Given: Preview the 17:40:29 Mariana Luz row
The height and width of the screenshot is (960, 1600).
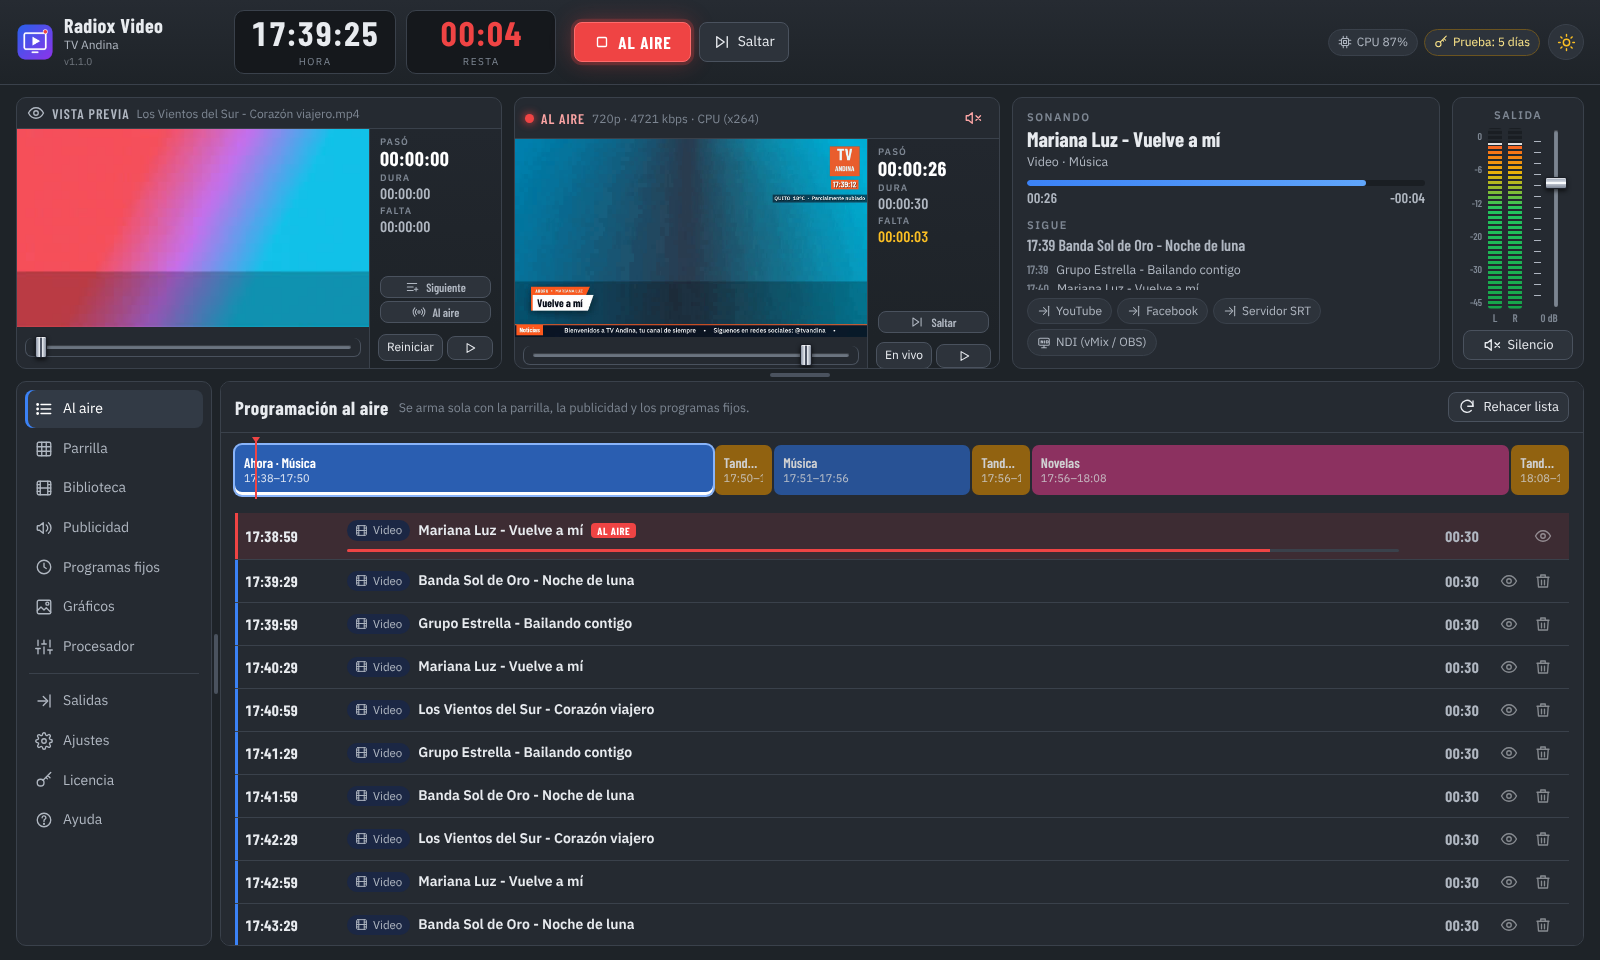Looking at the screenshot, I should pyautogui.click(x=1509, y=667).
